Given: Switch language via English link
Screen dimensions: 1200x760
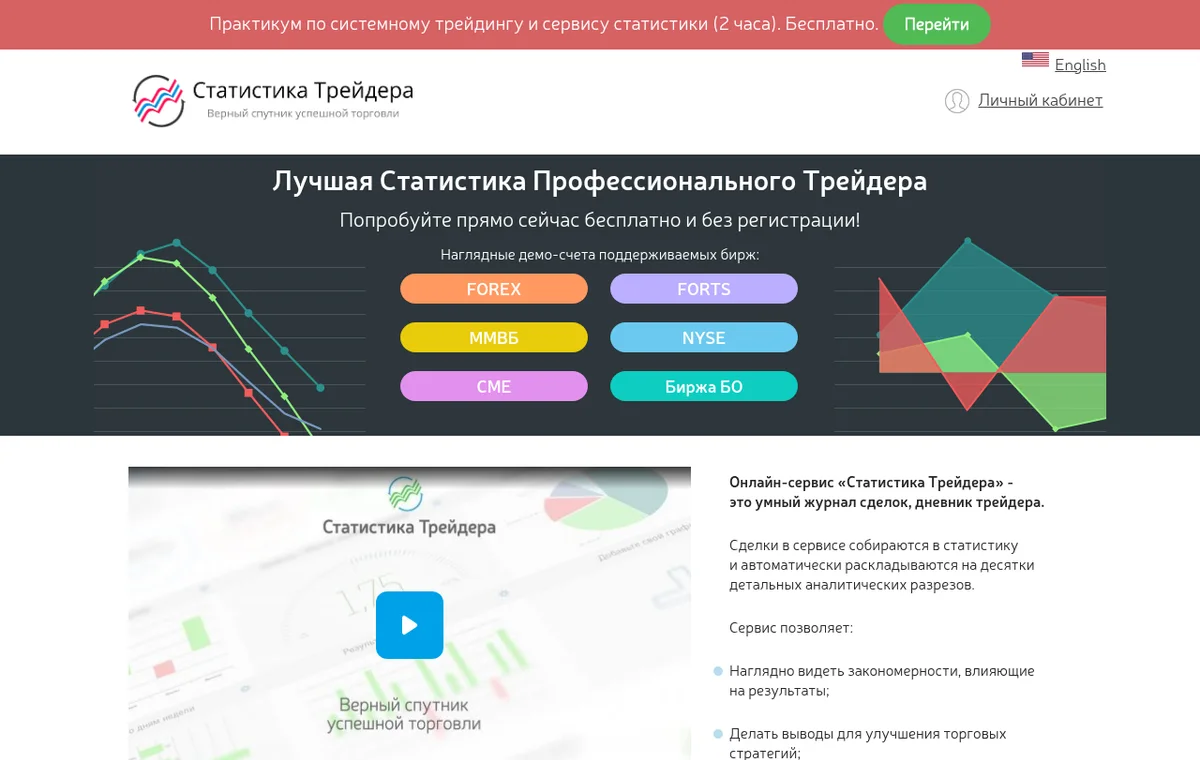Looking at the screenshot, I should coord(1080,65).
